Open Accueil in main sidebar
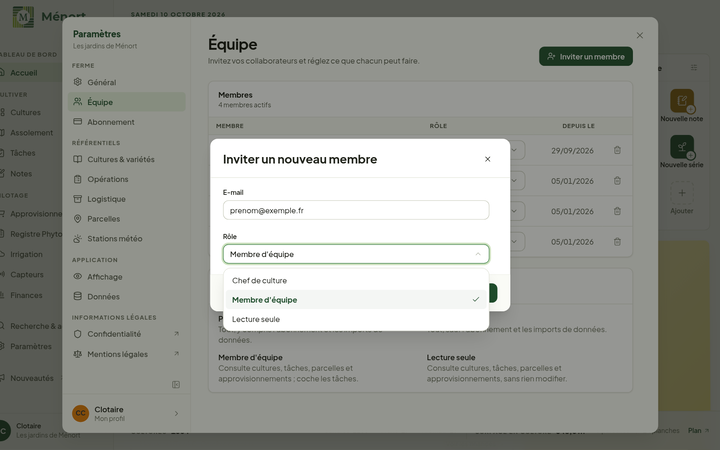Screen dimensions: 720x450 click(x=30, y=73)
